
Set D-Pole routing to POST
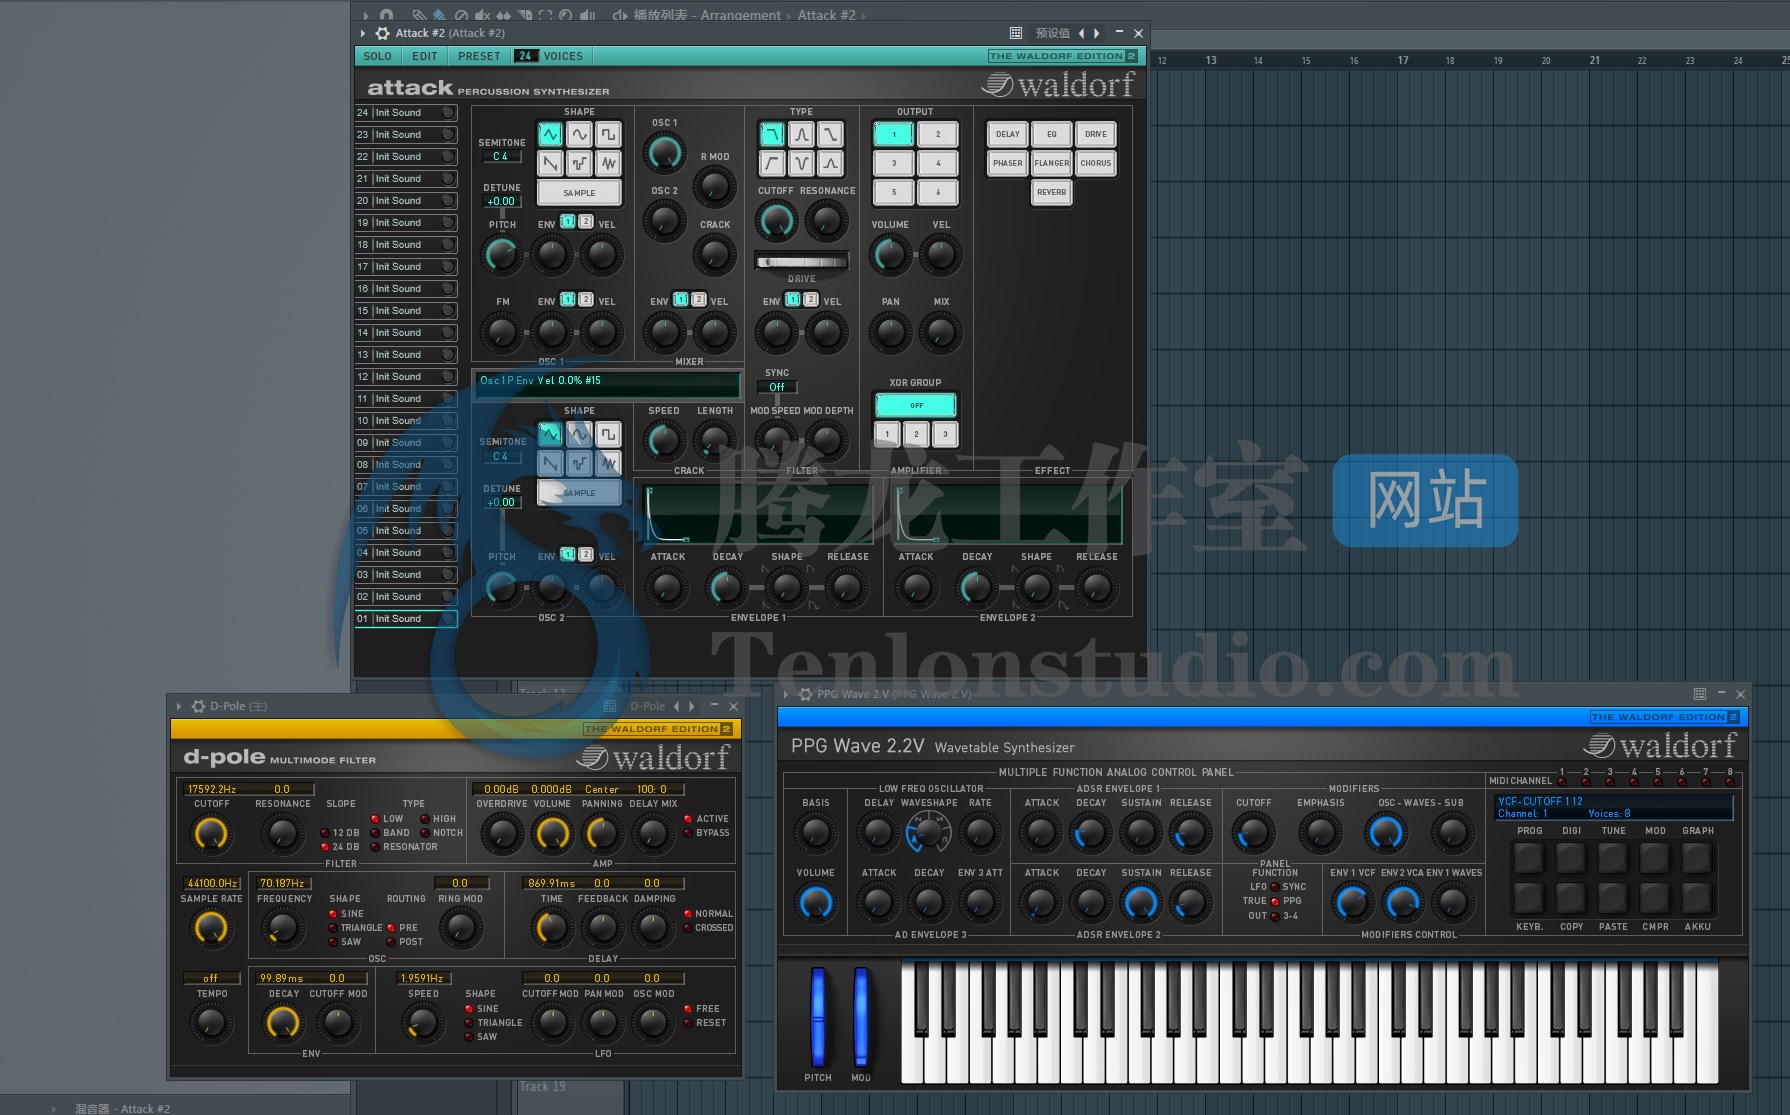click(405, 942)
